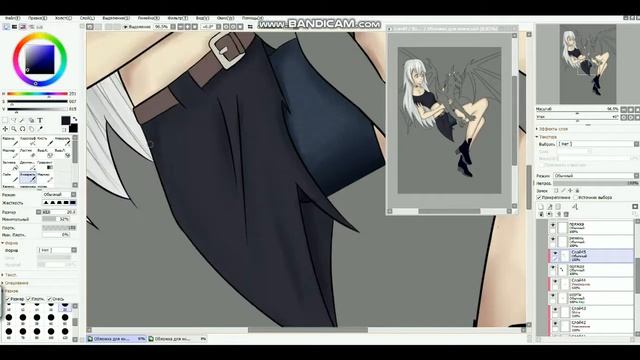The height and width of the screenshot is (360, 640).
Task: Select the Hand pan tool
Action: [x=31, y=129]
